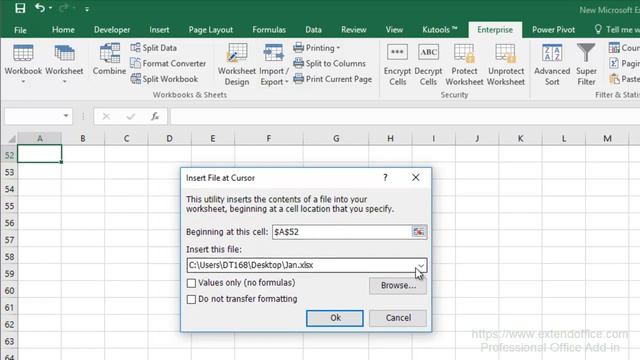Image resolution: width=640 pixels, height=360 pixels.
Task: Switch to the Power Pivot tab
Action: (553, 30)
